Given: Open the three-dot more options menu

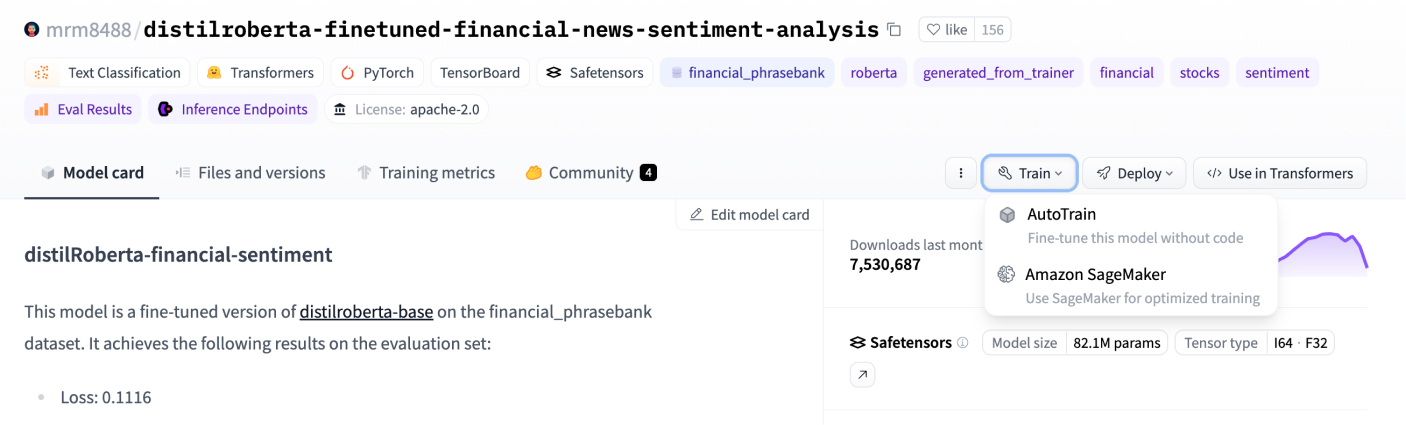Looking at the screenshot, I should [960, 173].
